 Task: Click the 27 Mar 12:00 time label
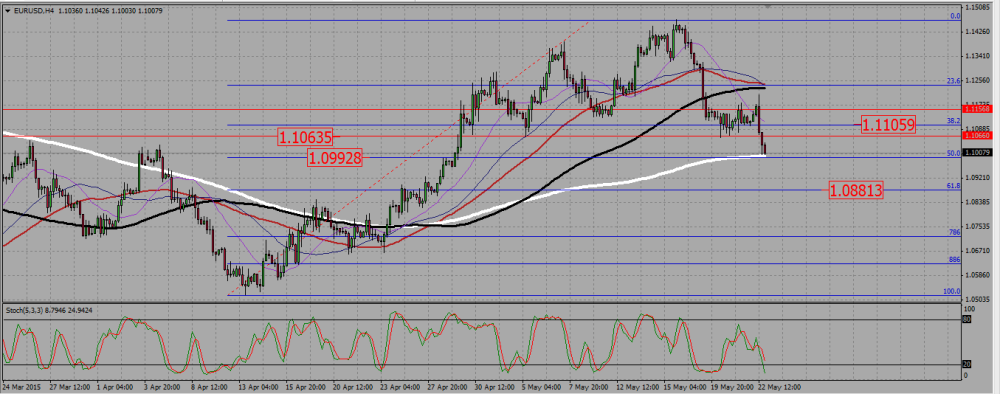[x=69, y=386]
